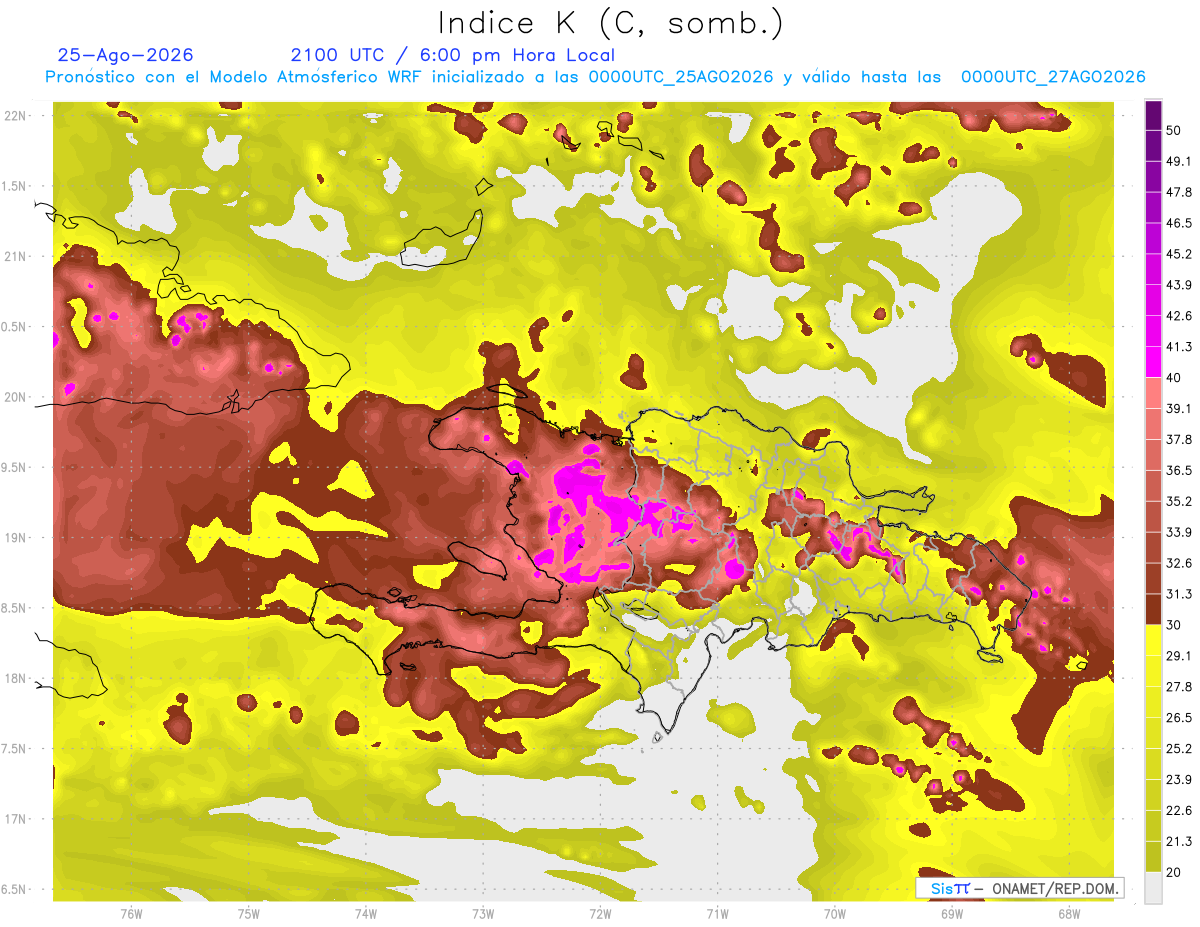The height and width of the screenshot is (927, 1200).
Task: Click colorbar value label '39.1'
Action: (1178, 408)
